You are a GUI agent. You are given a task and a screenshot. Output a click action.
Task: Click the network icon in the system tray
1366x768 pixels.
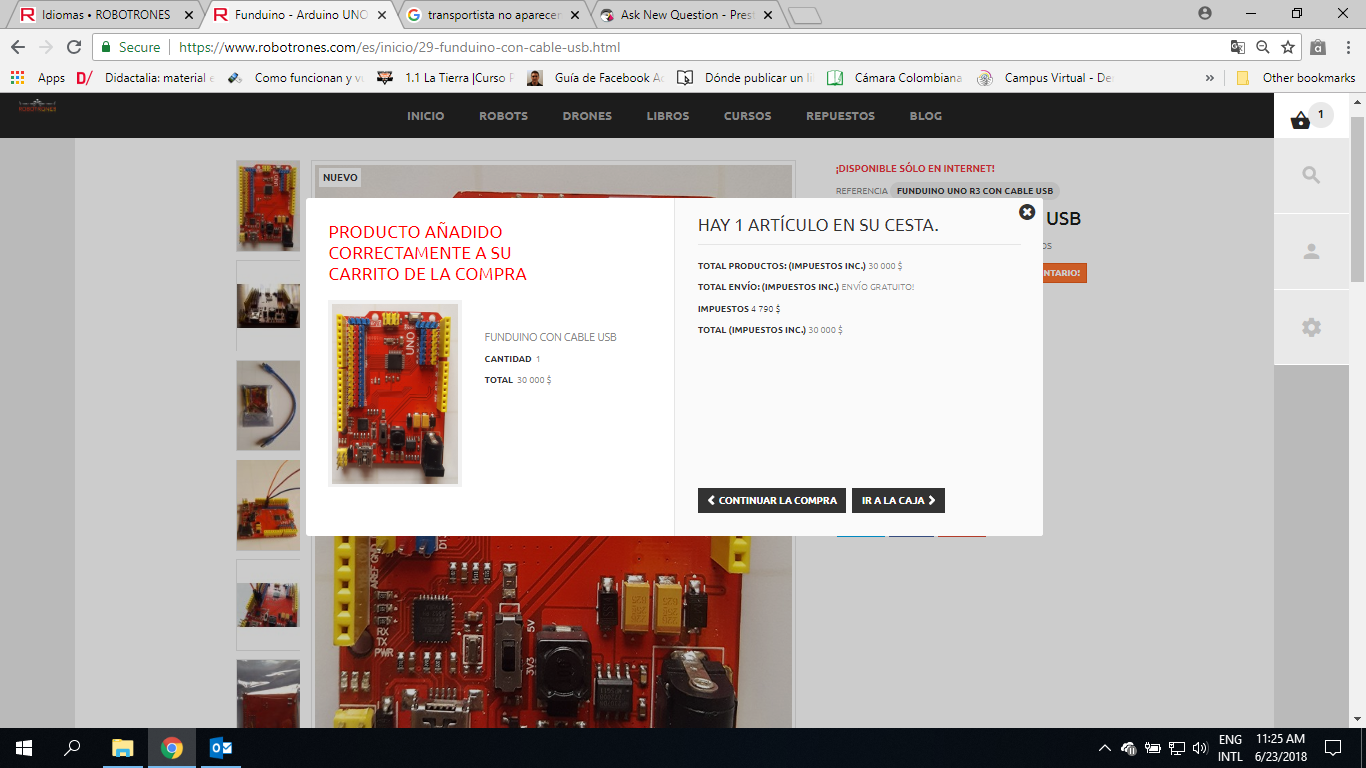click(1177, 748)
